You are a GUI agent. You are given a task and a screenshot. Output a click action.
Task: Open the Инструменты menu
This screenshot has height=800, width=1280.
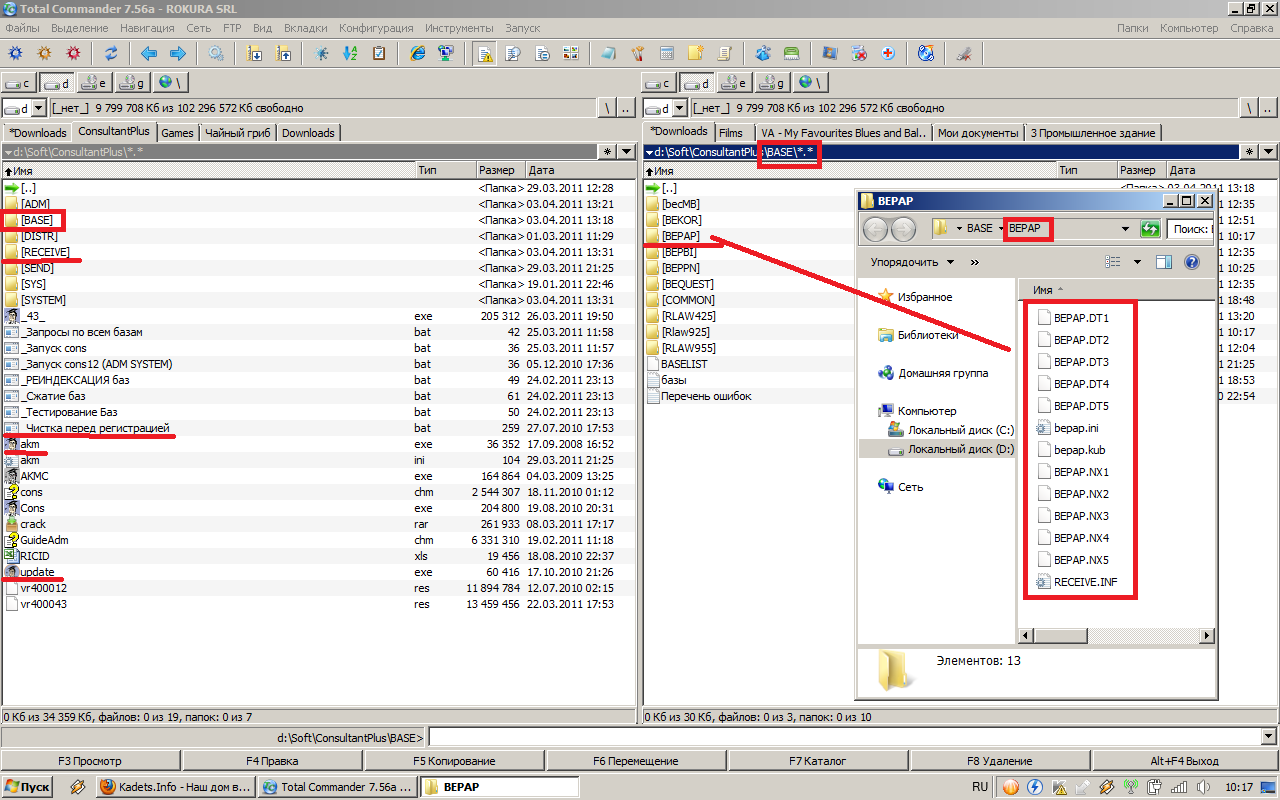(x=459, y=28)
